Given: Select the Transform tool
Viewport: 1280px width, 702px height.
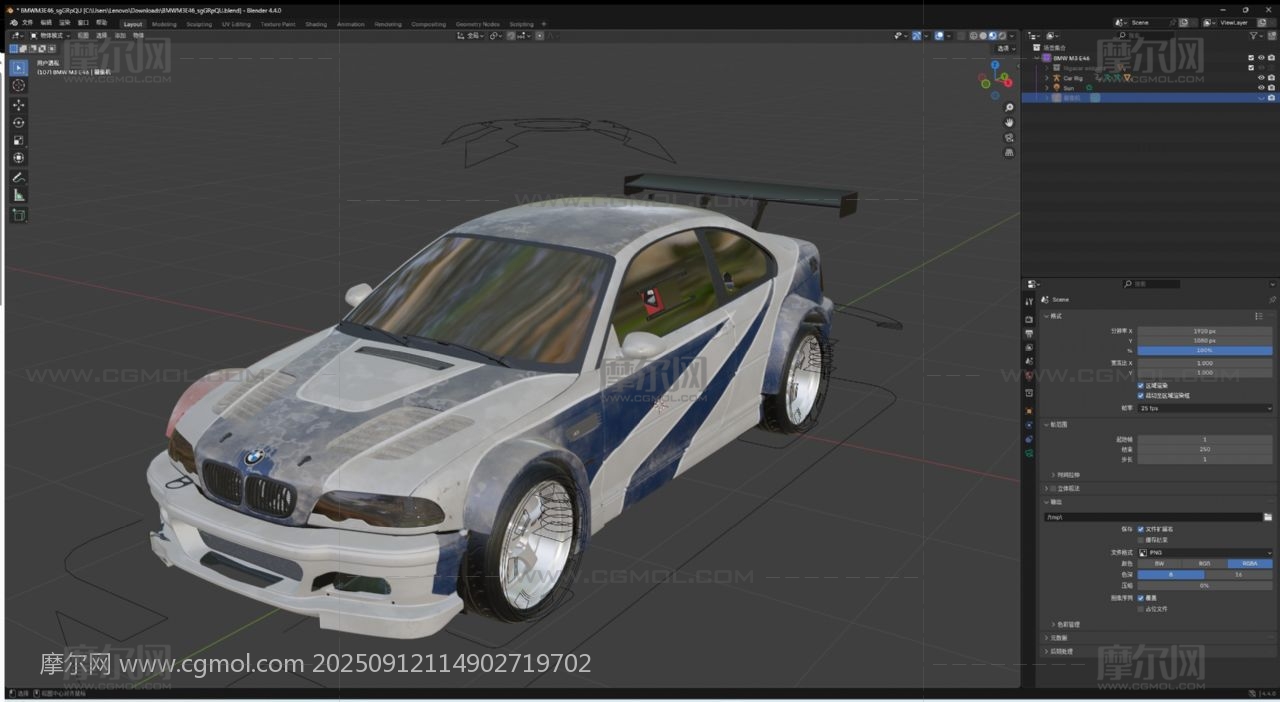Looking at the screenshot, I should 18,157.
